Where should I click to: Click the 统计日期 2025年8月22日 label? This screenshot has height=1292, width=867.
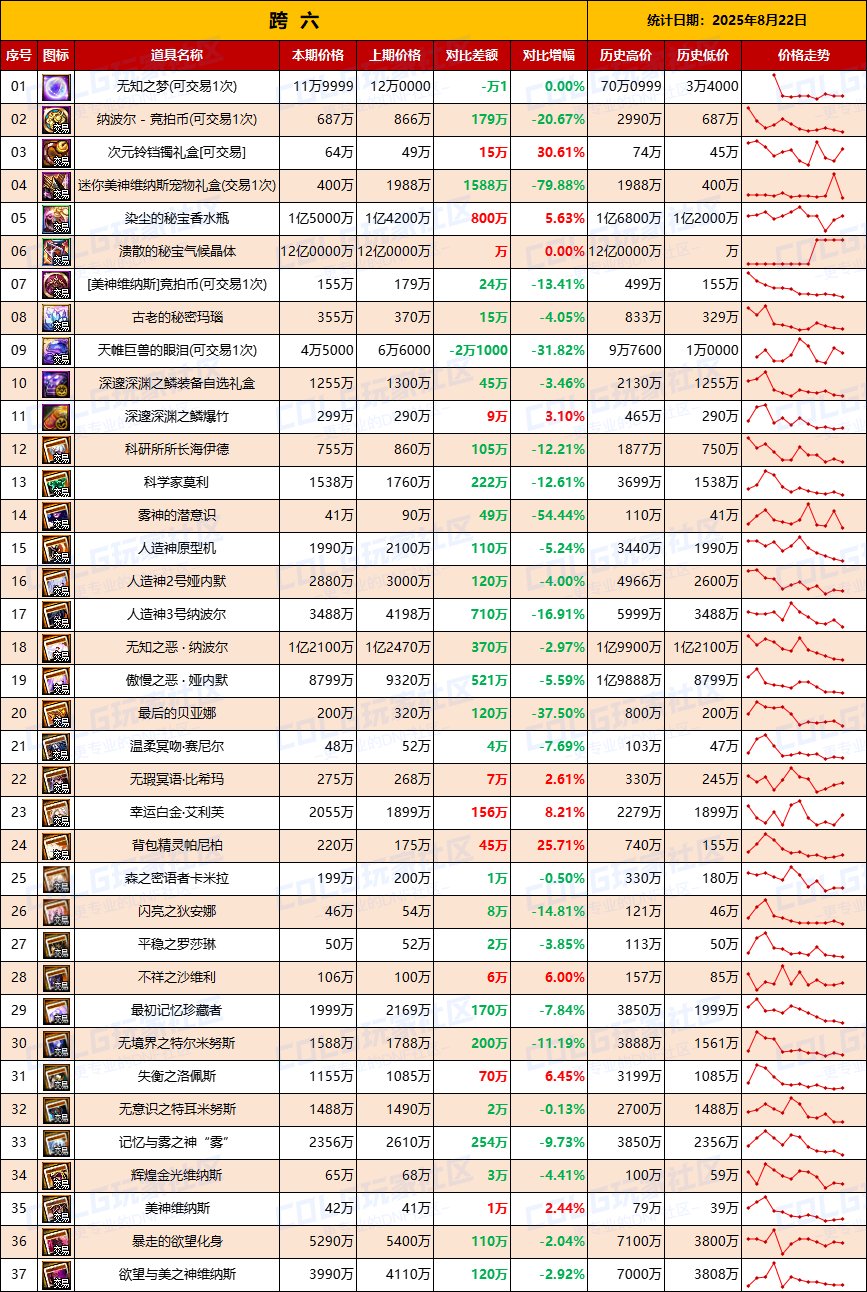tap(727, 20)
